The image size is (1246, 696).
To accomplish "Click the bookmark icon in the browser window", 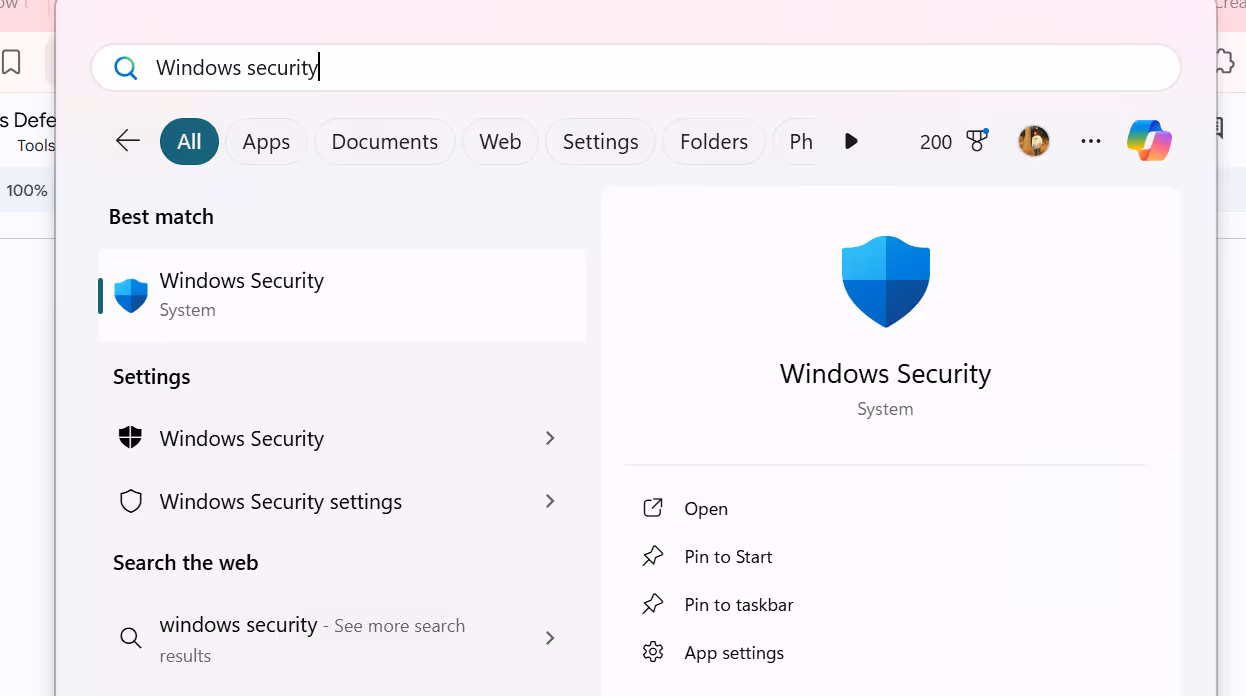I will 11,62.
